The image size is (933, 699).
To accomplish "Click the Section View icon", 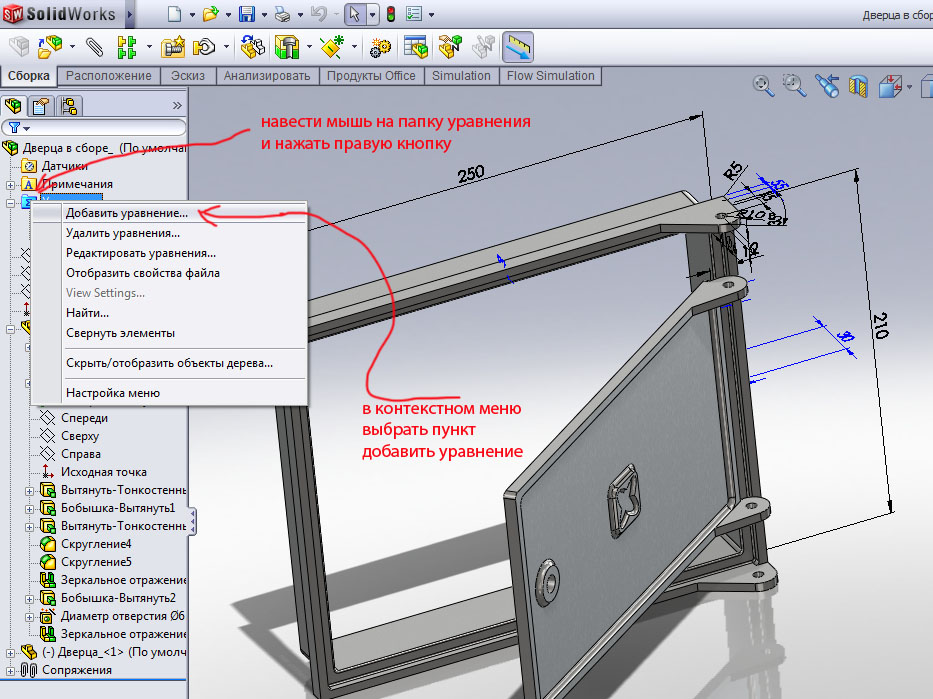I will (858, 86).
